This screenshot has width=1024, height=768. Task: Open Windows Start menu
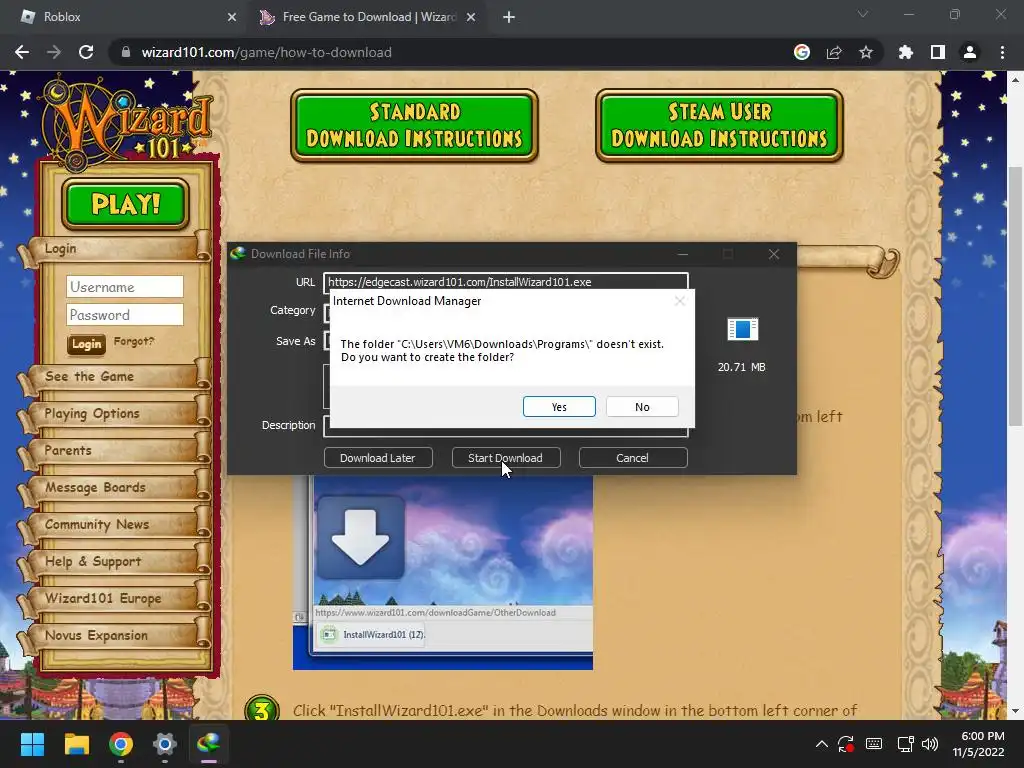[x=32, y=744]
